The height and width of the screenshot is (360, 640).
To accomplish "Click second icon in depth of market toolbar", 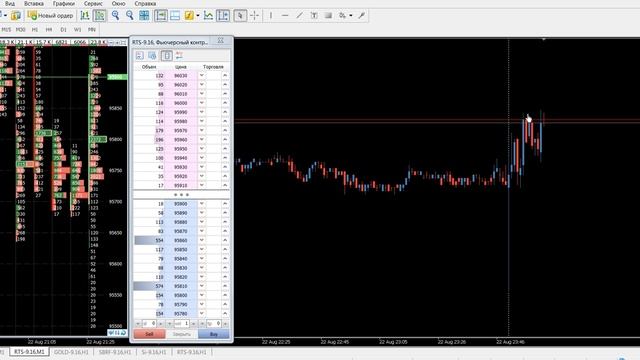I will click(152, 56).
